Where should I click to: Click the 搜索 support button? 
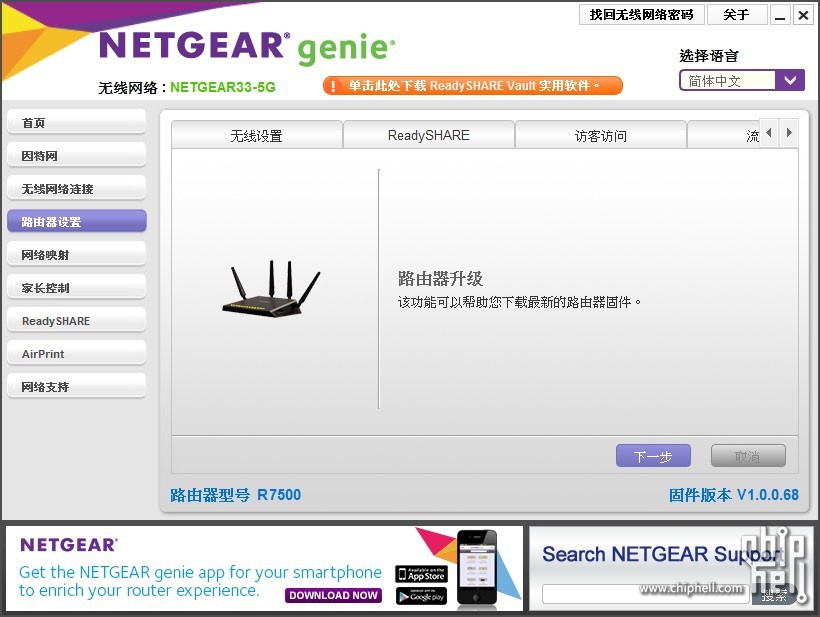point(775,595)
